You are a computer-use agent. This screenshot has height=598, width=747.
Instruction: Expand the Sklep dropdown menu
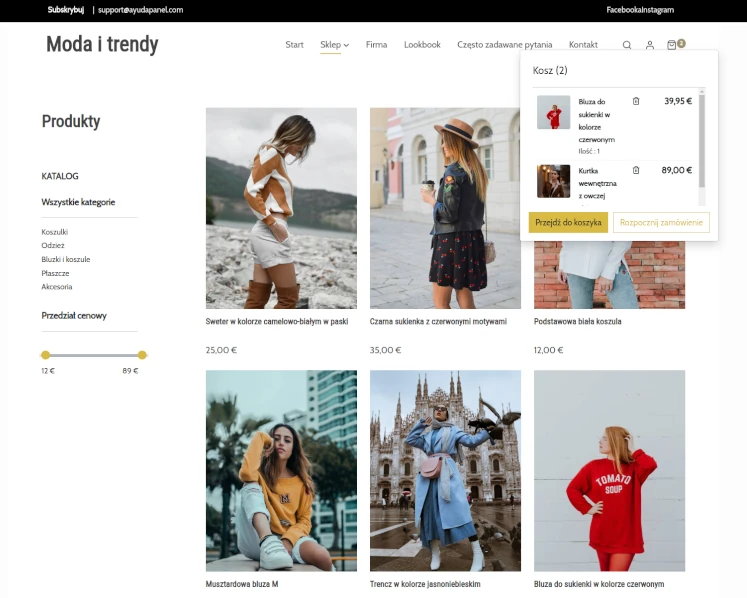(x=334, y=45)
